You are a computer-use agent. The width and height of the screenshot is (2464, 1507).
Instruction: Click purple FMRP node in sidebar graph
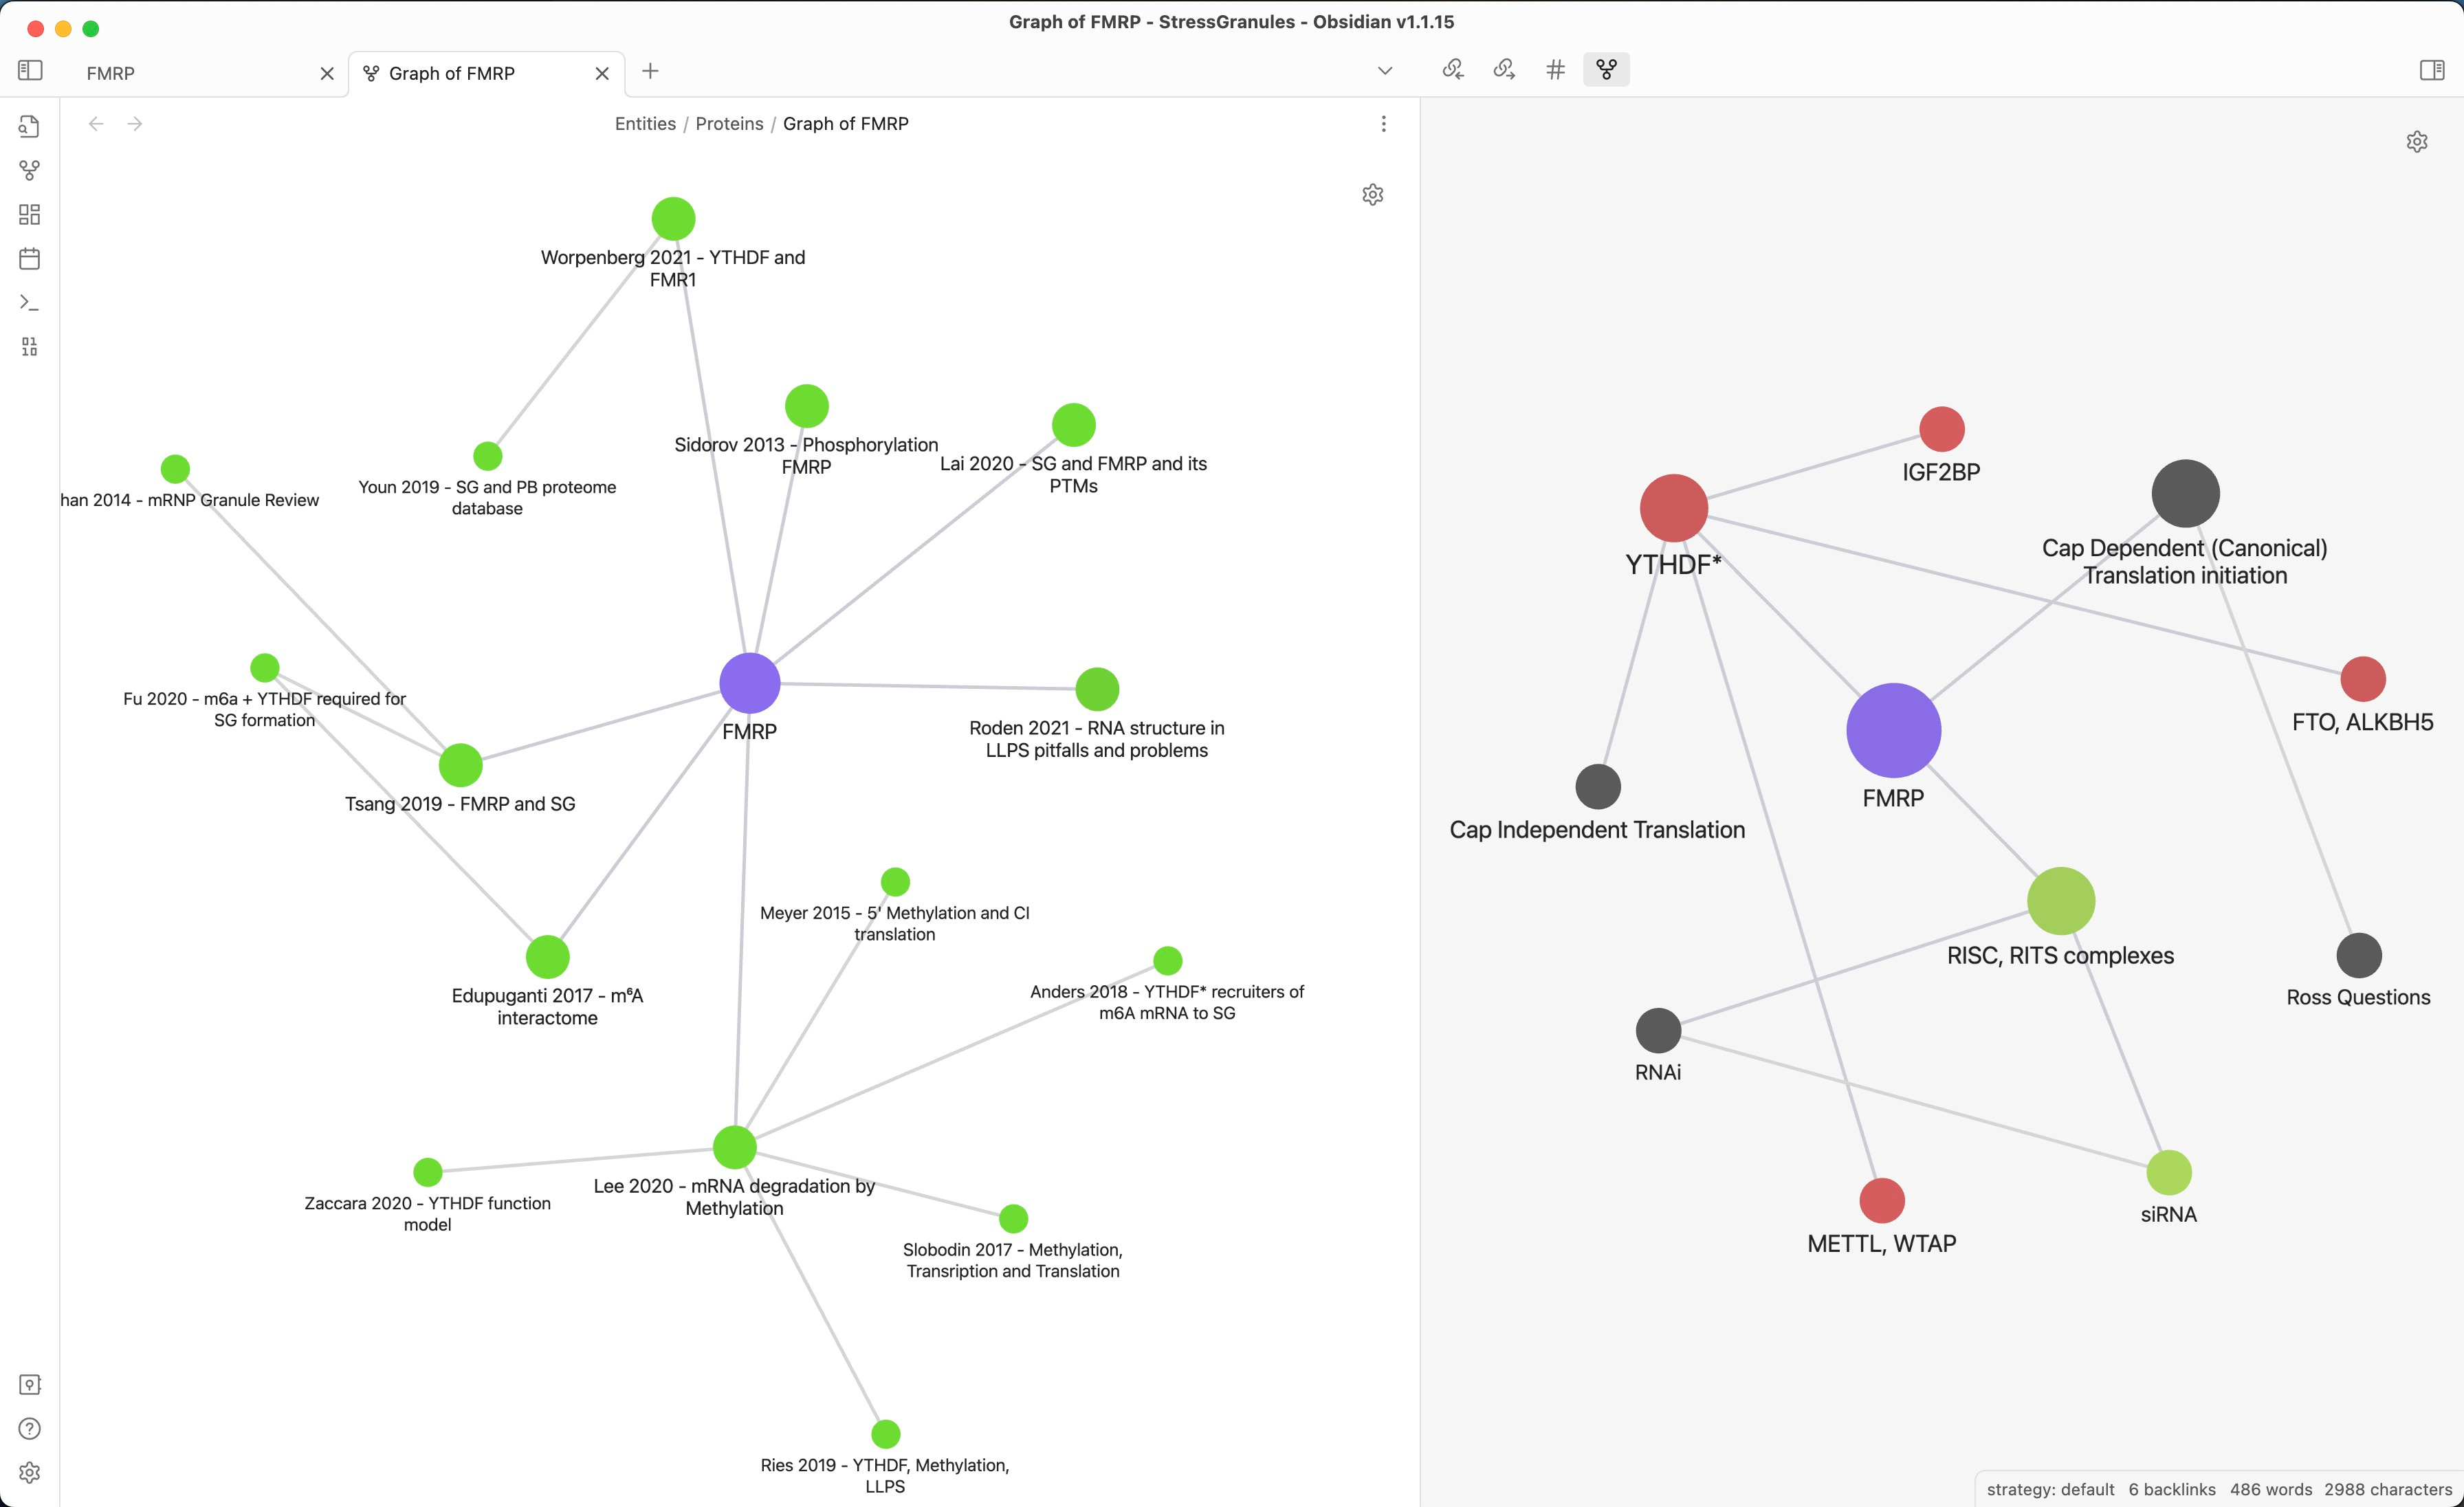1894,731
